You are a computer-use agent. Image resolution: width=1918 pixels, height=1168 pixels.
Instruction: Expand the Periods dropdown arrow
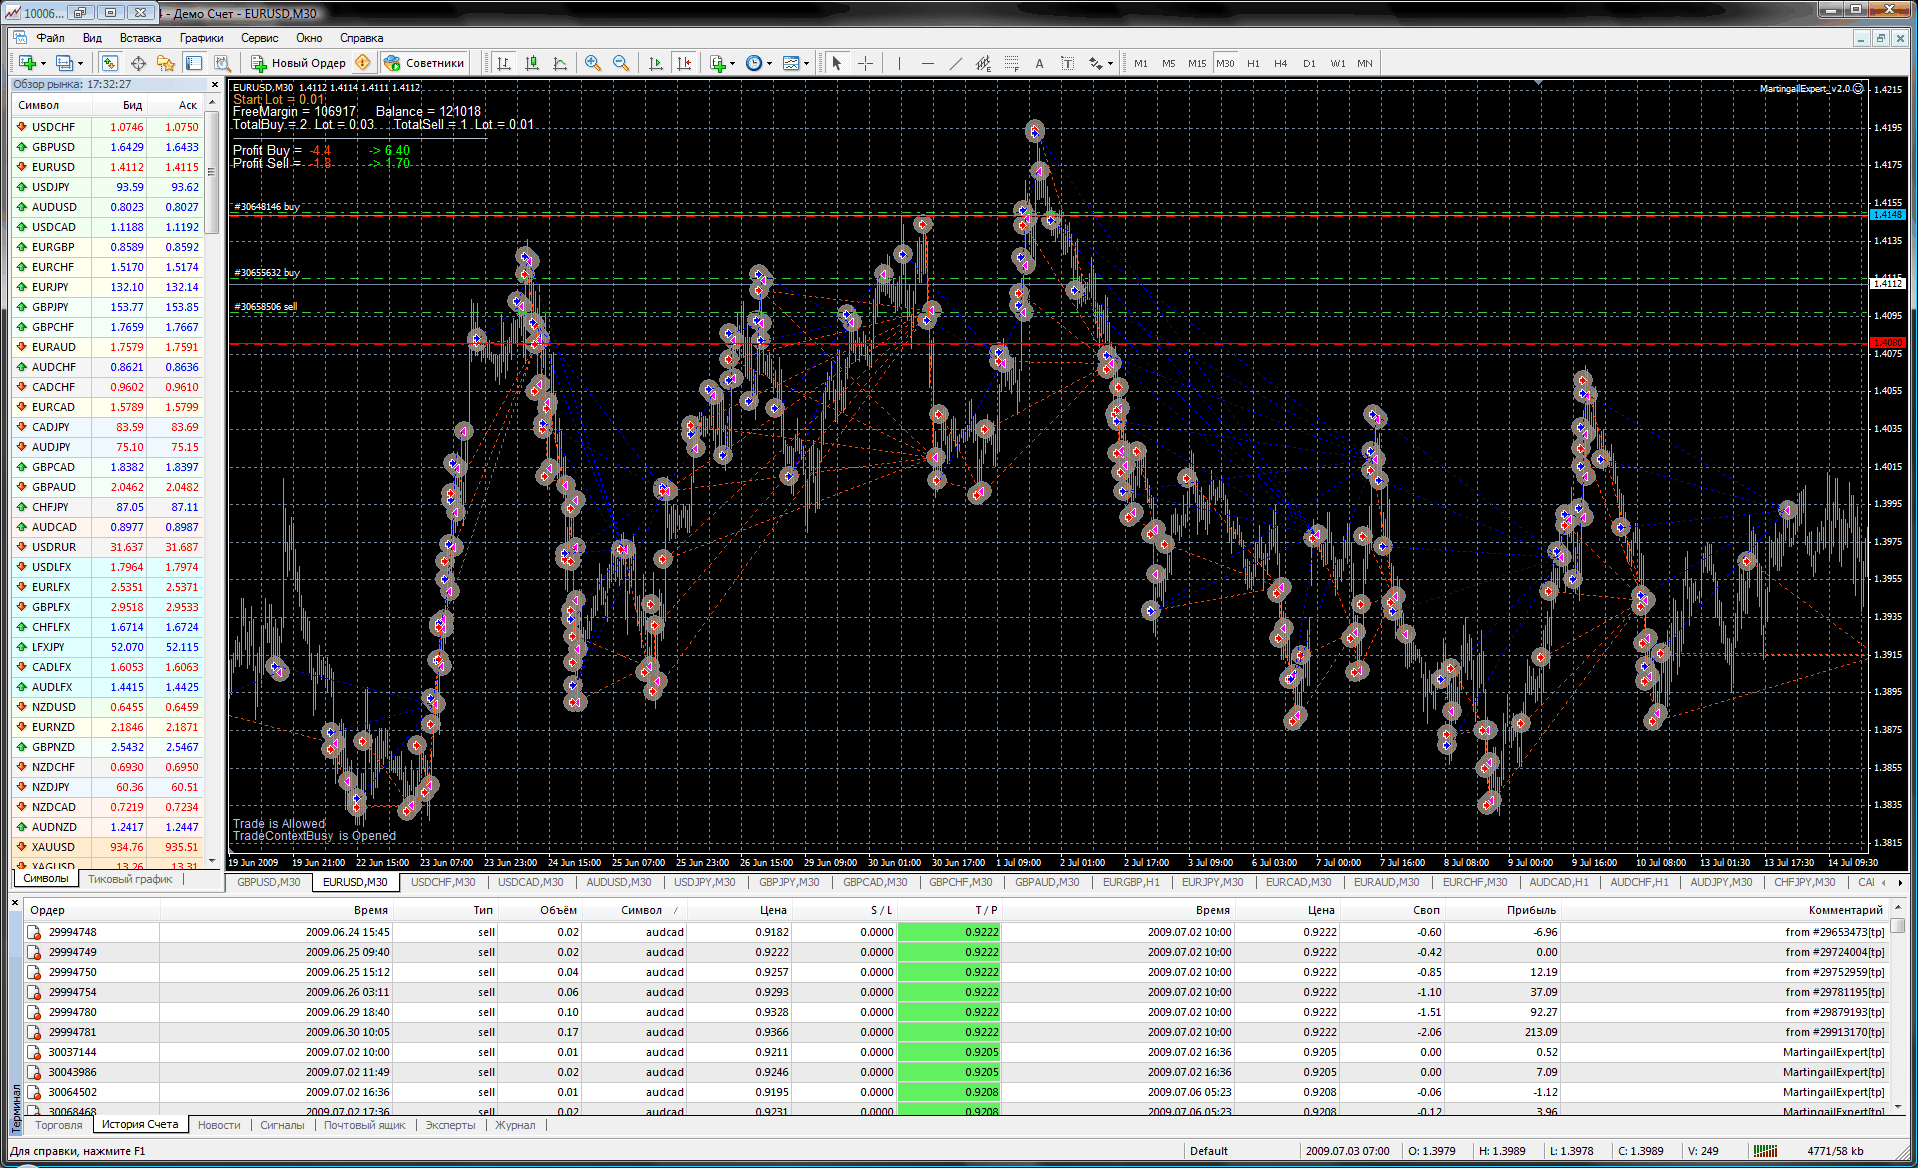coord(769,63)
